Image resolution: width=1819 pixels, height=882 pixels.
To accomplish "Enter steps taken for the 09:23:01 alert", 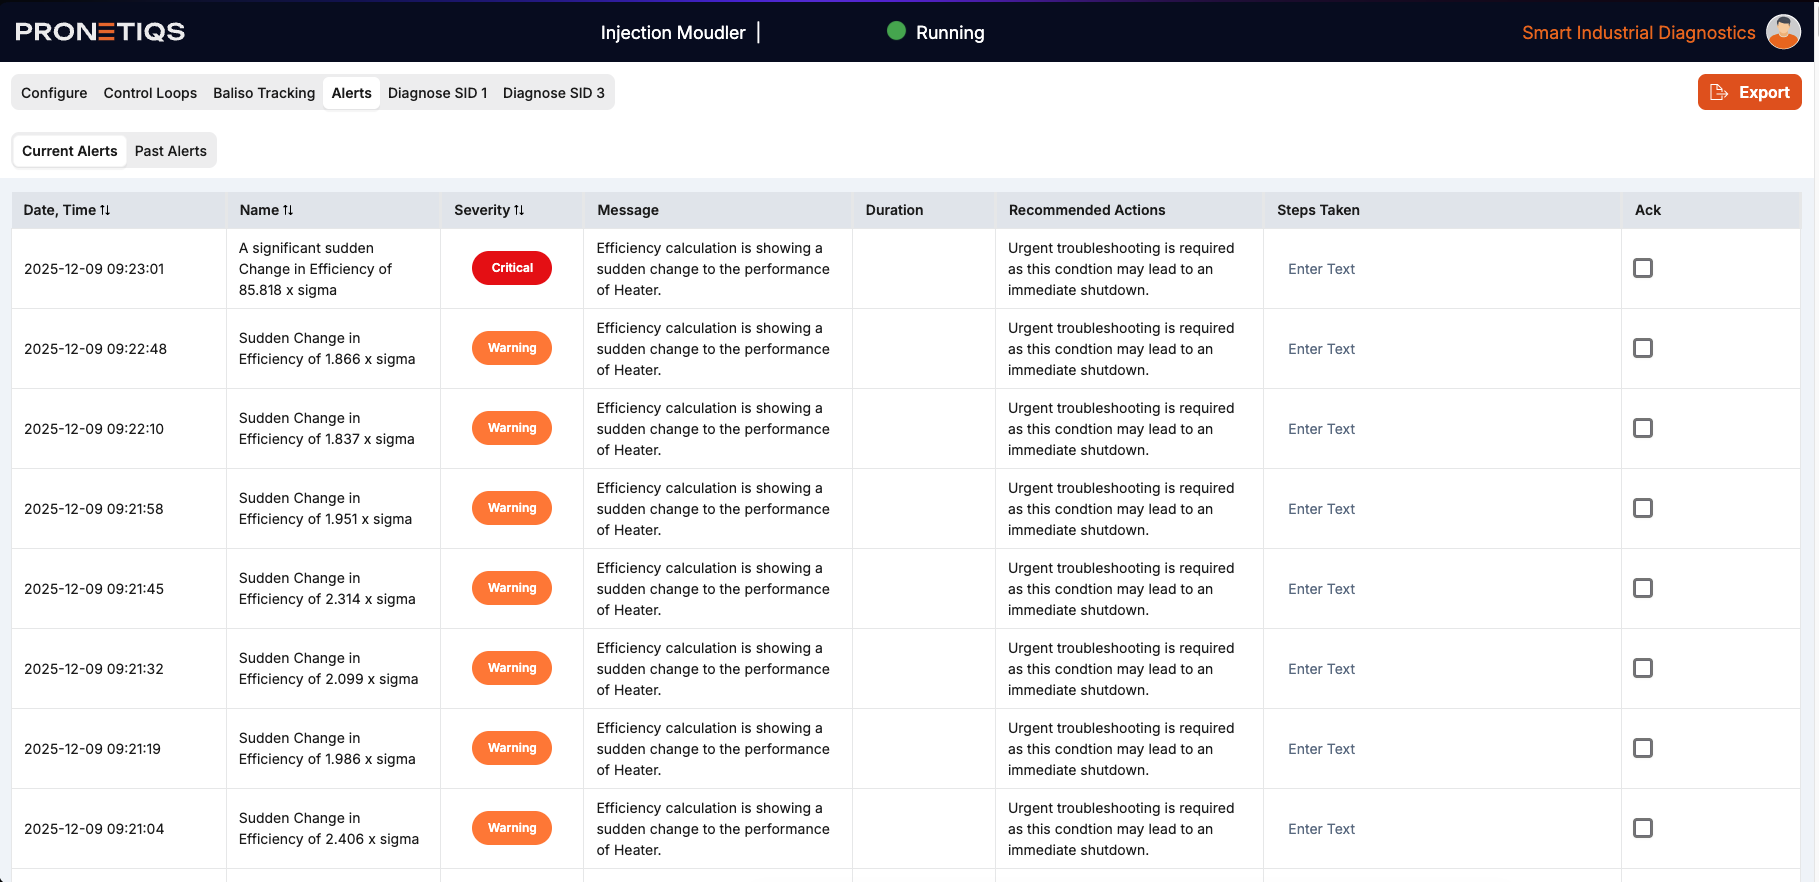I will [1321, 269].
